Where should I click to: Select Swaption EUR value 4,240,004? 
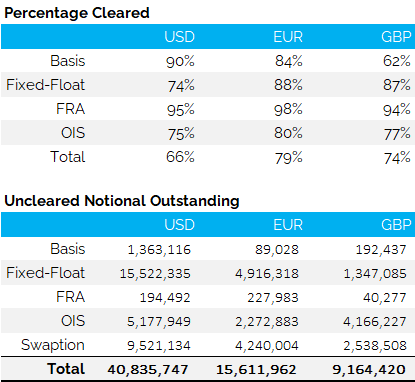(x=267, y=345)
